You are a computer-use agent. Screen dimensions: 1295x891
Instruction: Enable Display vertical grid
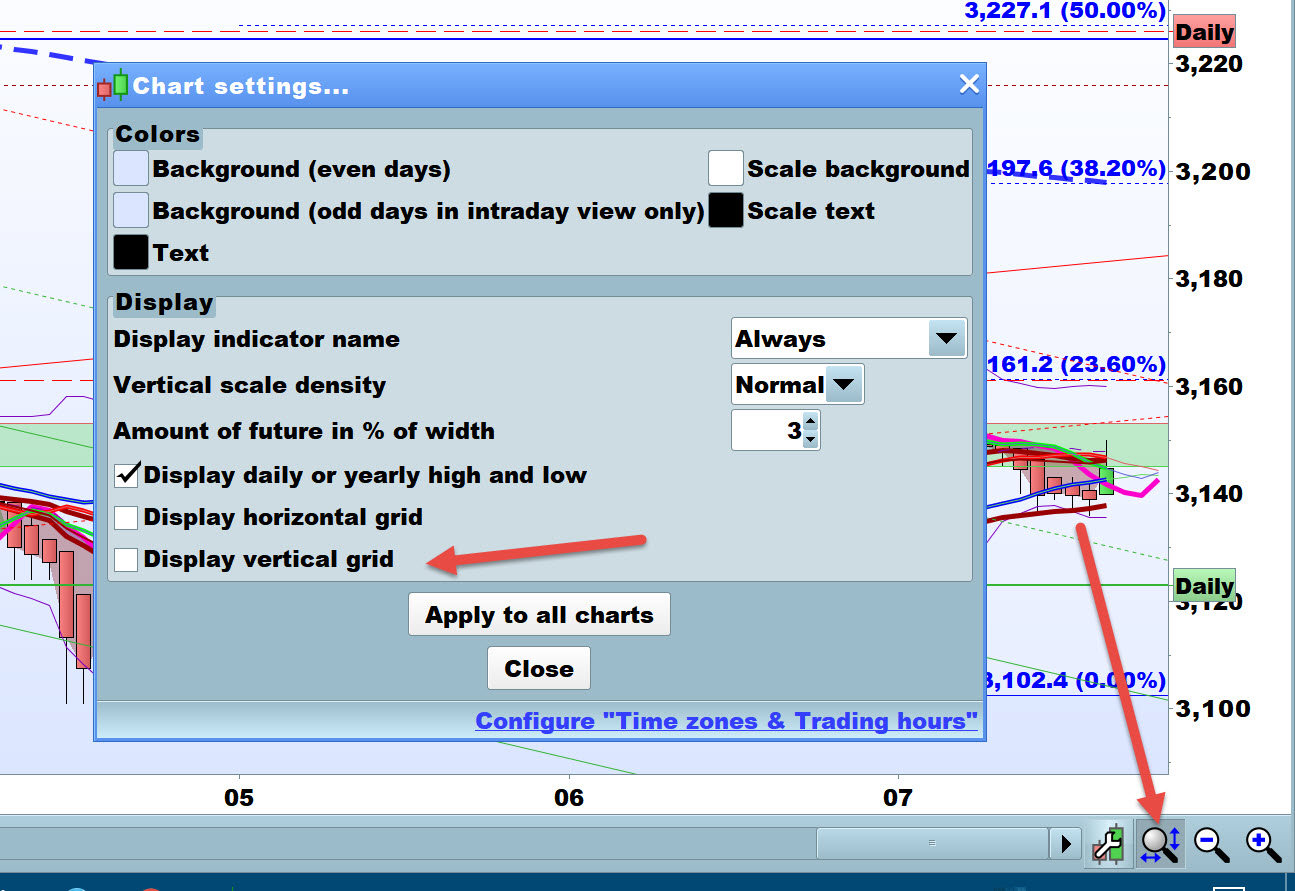pyautogui.click(x=126, y=559)
